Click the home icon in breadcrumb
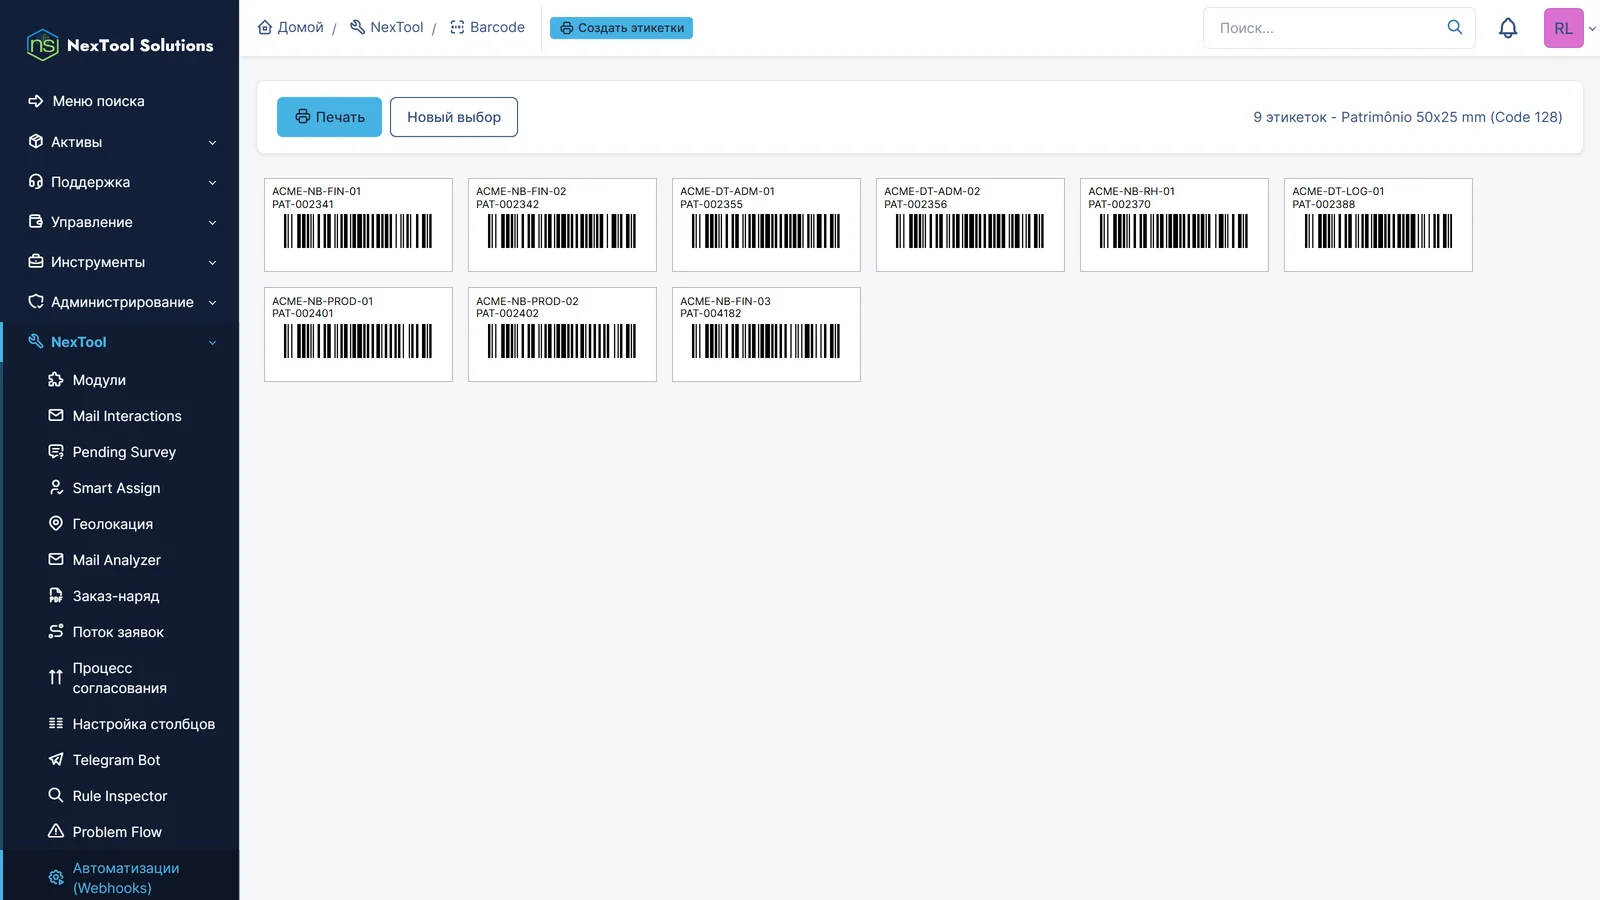This screenshot has height=900, width=1600. (265, 28)
